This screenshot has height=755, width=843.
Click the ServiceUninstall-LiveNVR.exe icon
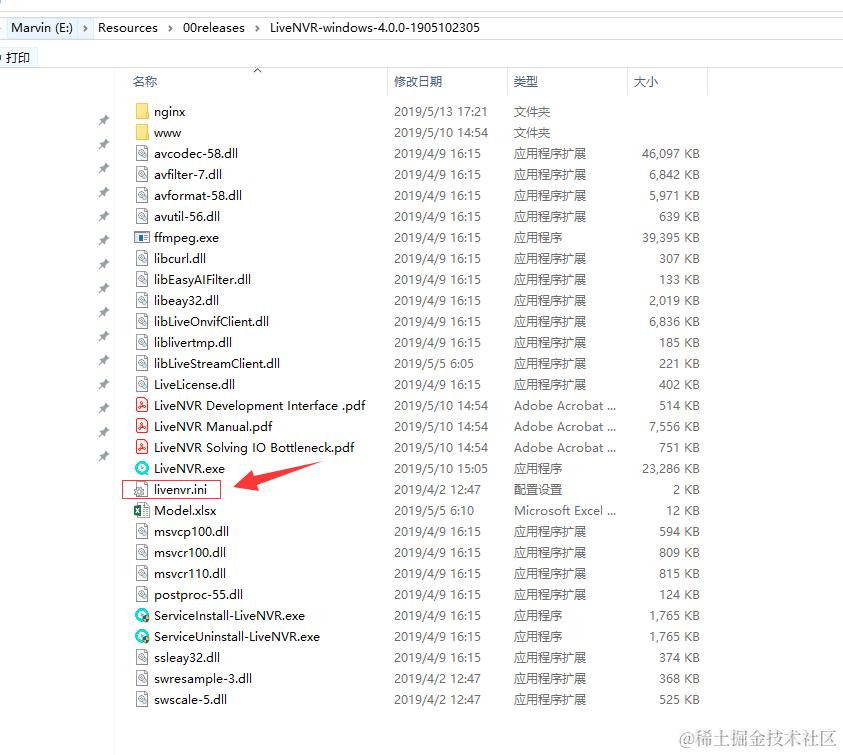142,636
